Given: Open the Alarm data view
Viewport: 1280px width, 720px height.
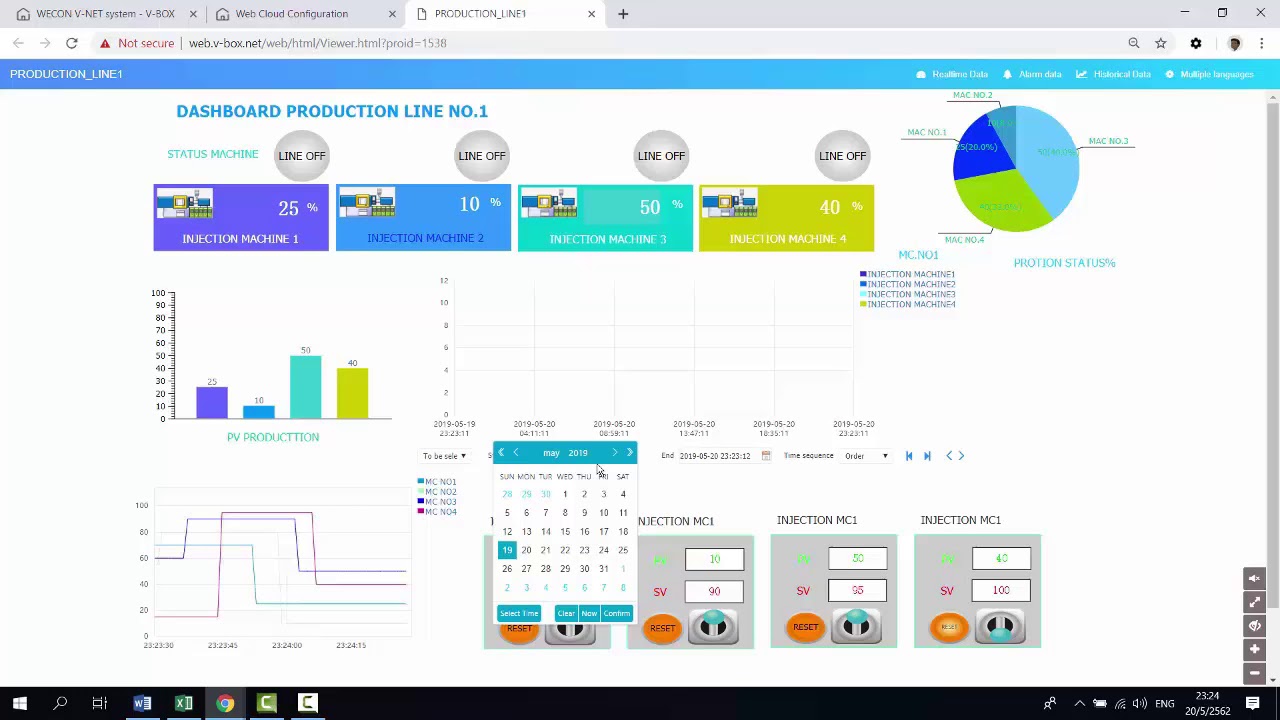Looking at the screenshot, I should [1032, 74].
